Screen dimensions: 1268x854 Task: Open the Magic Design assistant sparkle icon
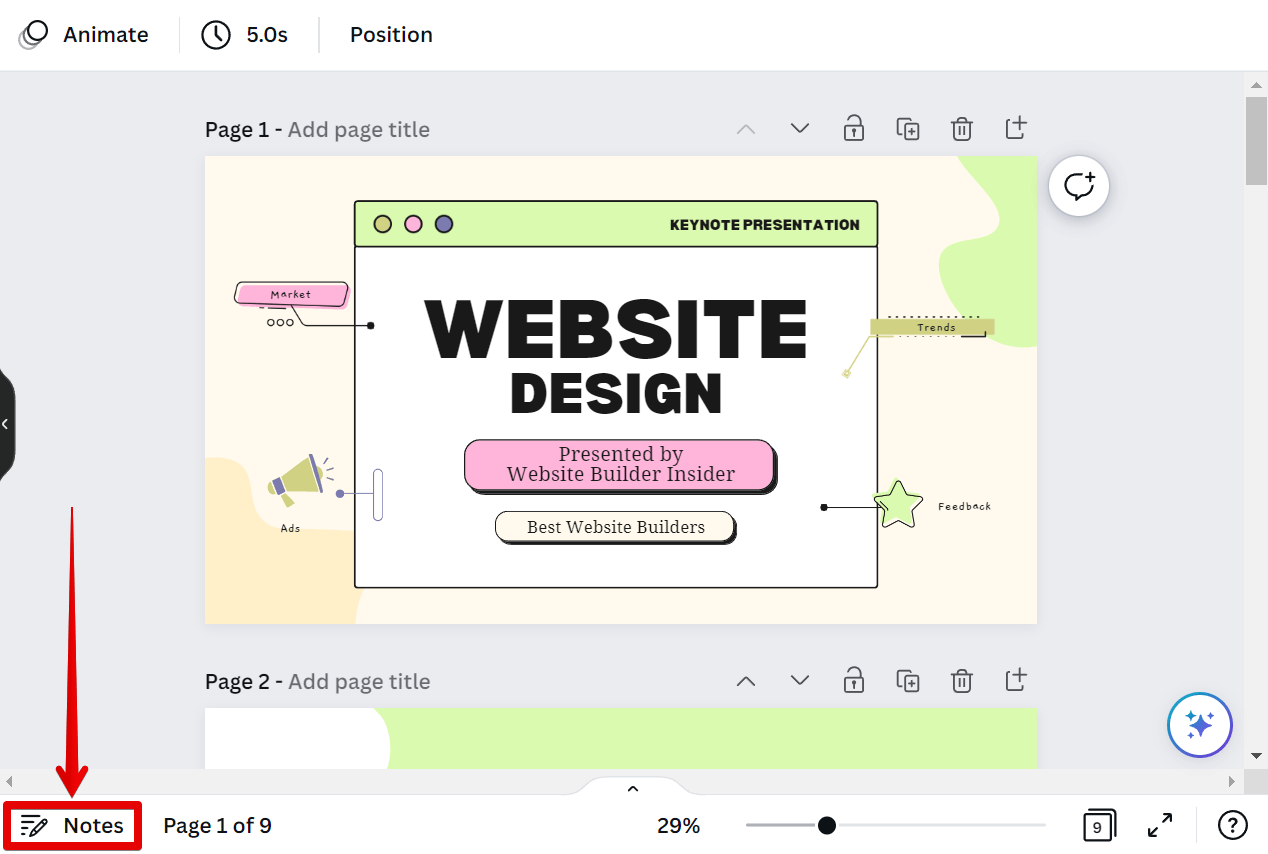[1200, 724]
